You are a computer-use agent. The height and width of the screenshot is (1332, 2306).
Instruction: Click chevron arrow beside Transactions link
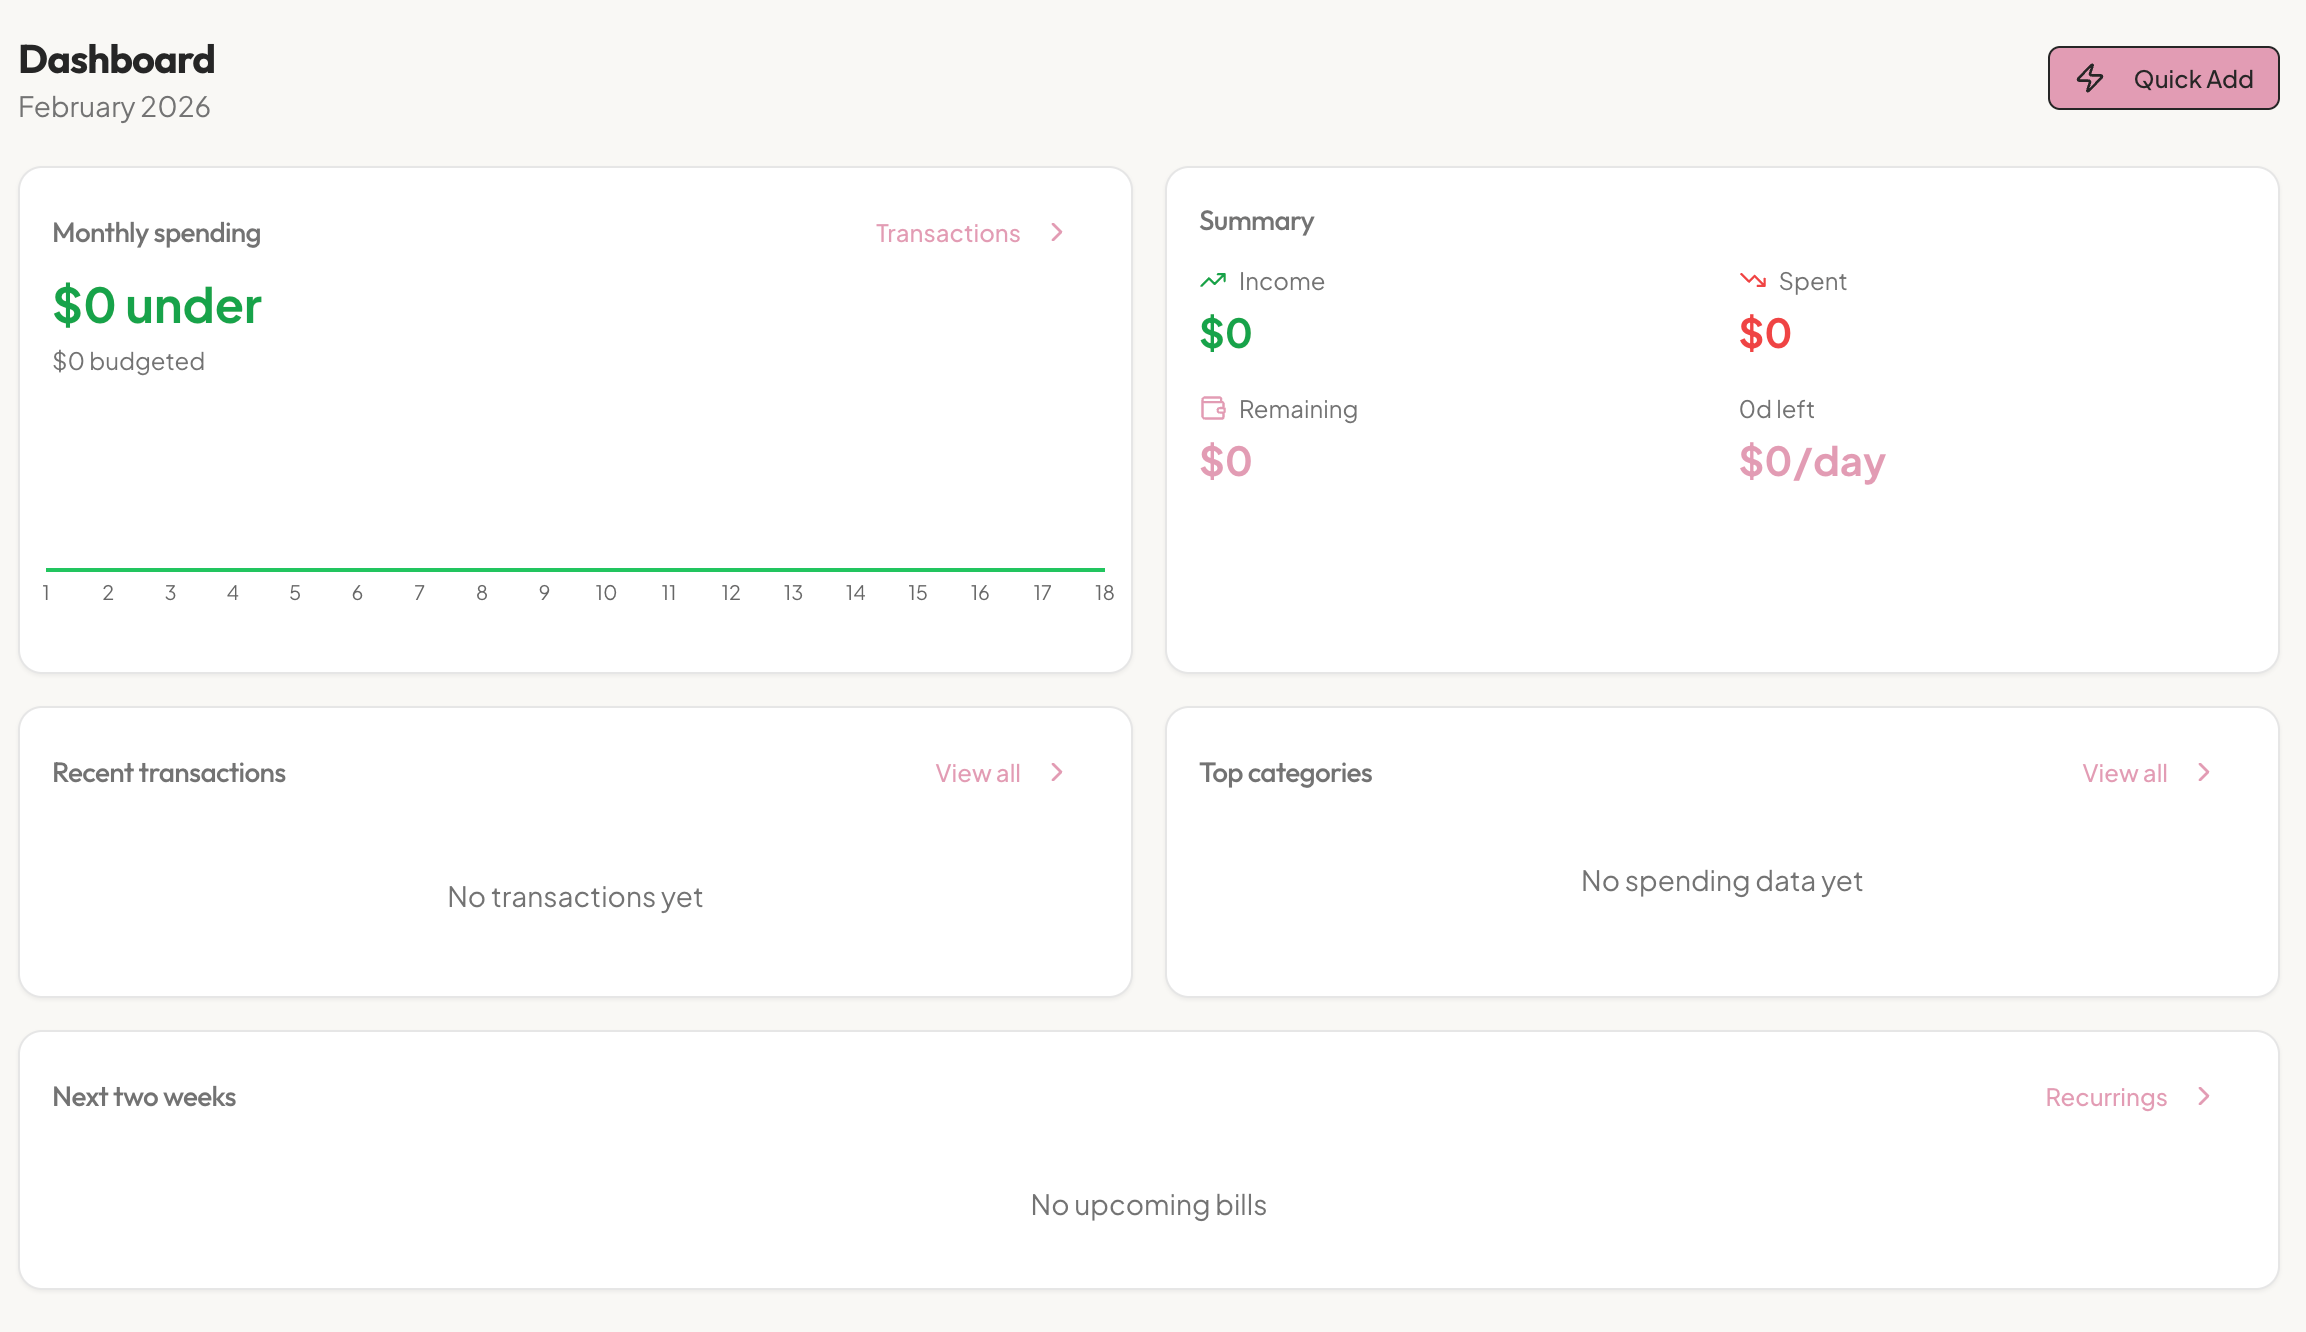click(1057, 233)
